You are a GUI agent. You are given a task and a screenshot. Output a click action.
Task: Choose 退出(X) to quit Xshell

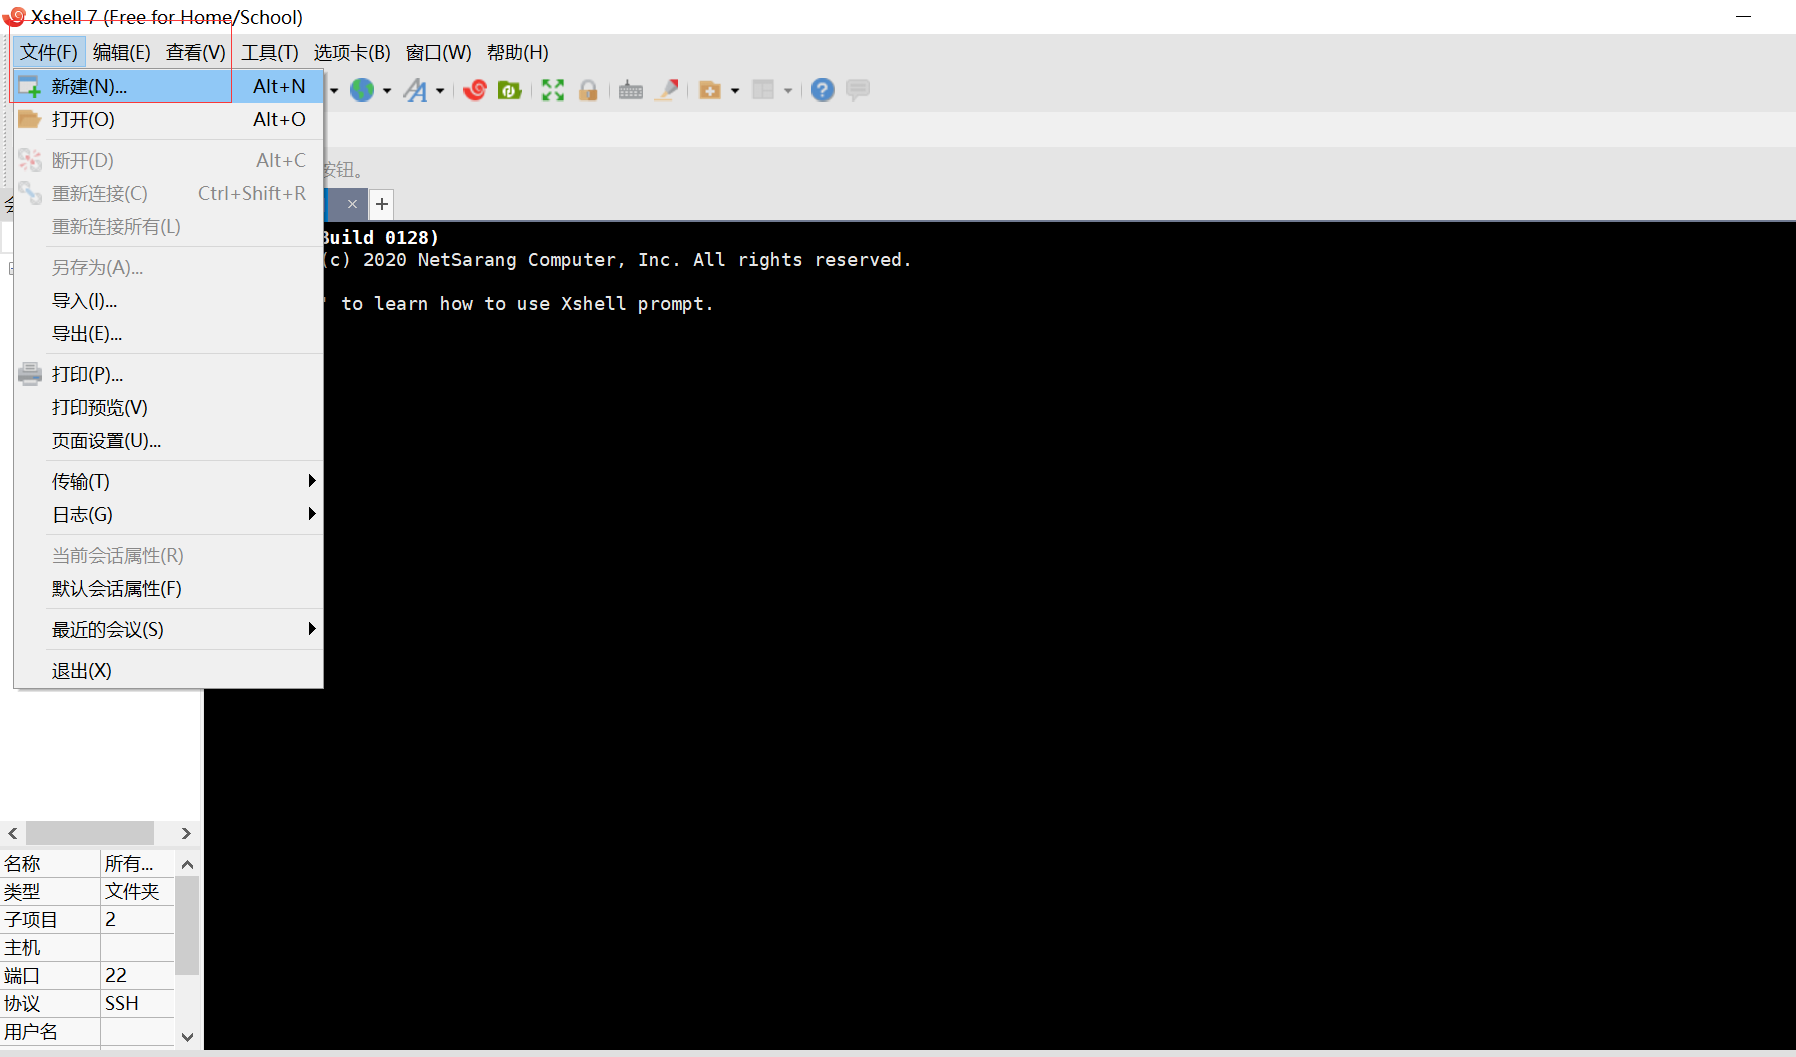(x=168, y=670)
